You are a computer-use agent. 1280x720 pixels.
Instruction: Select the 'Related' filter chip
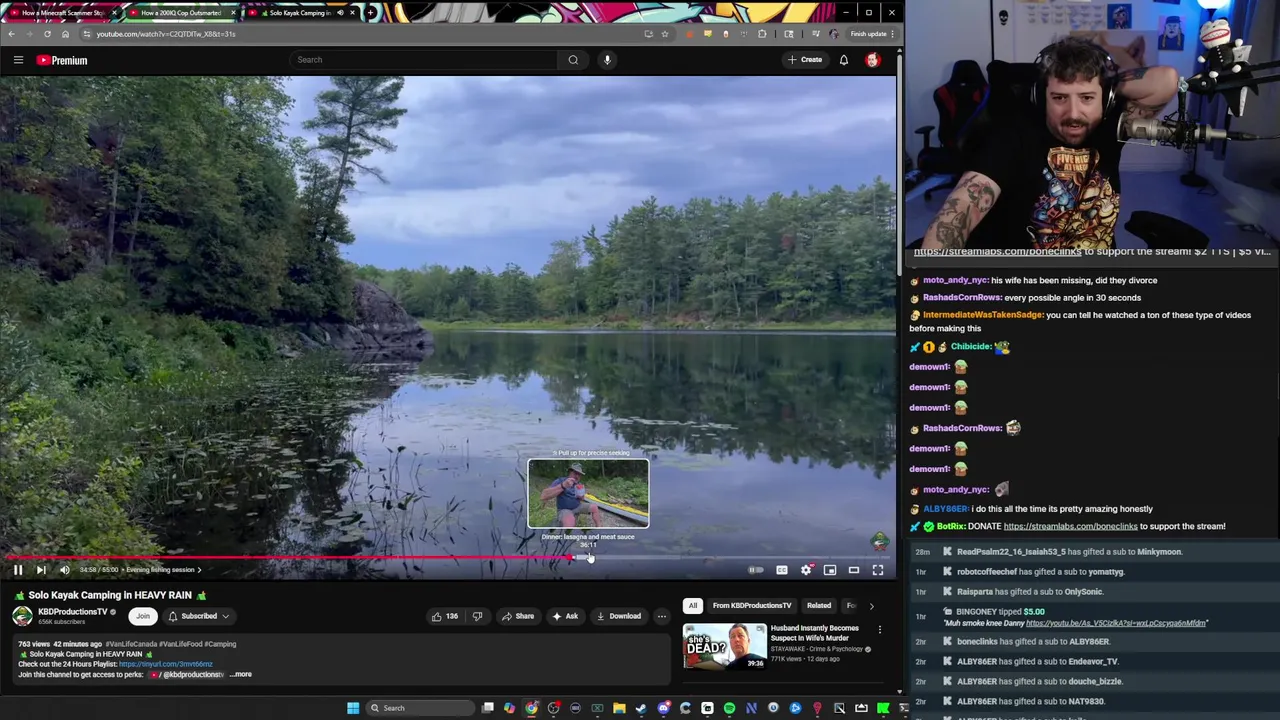point(819,606)
